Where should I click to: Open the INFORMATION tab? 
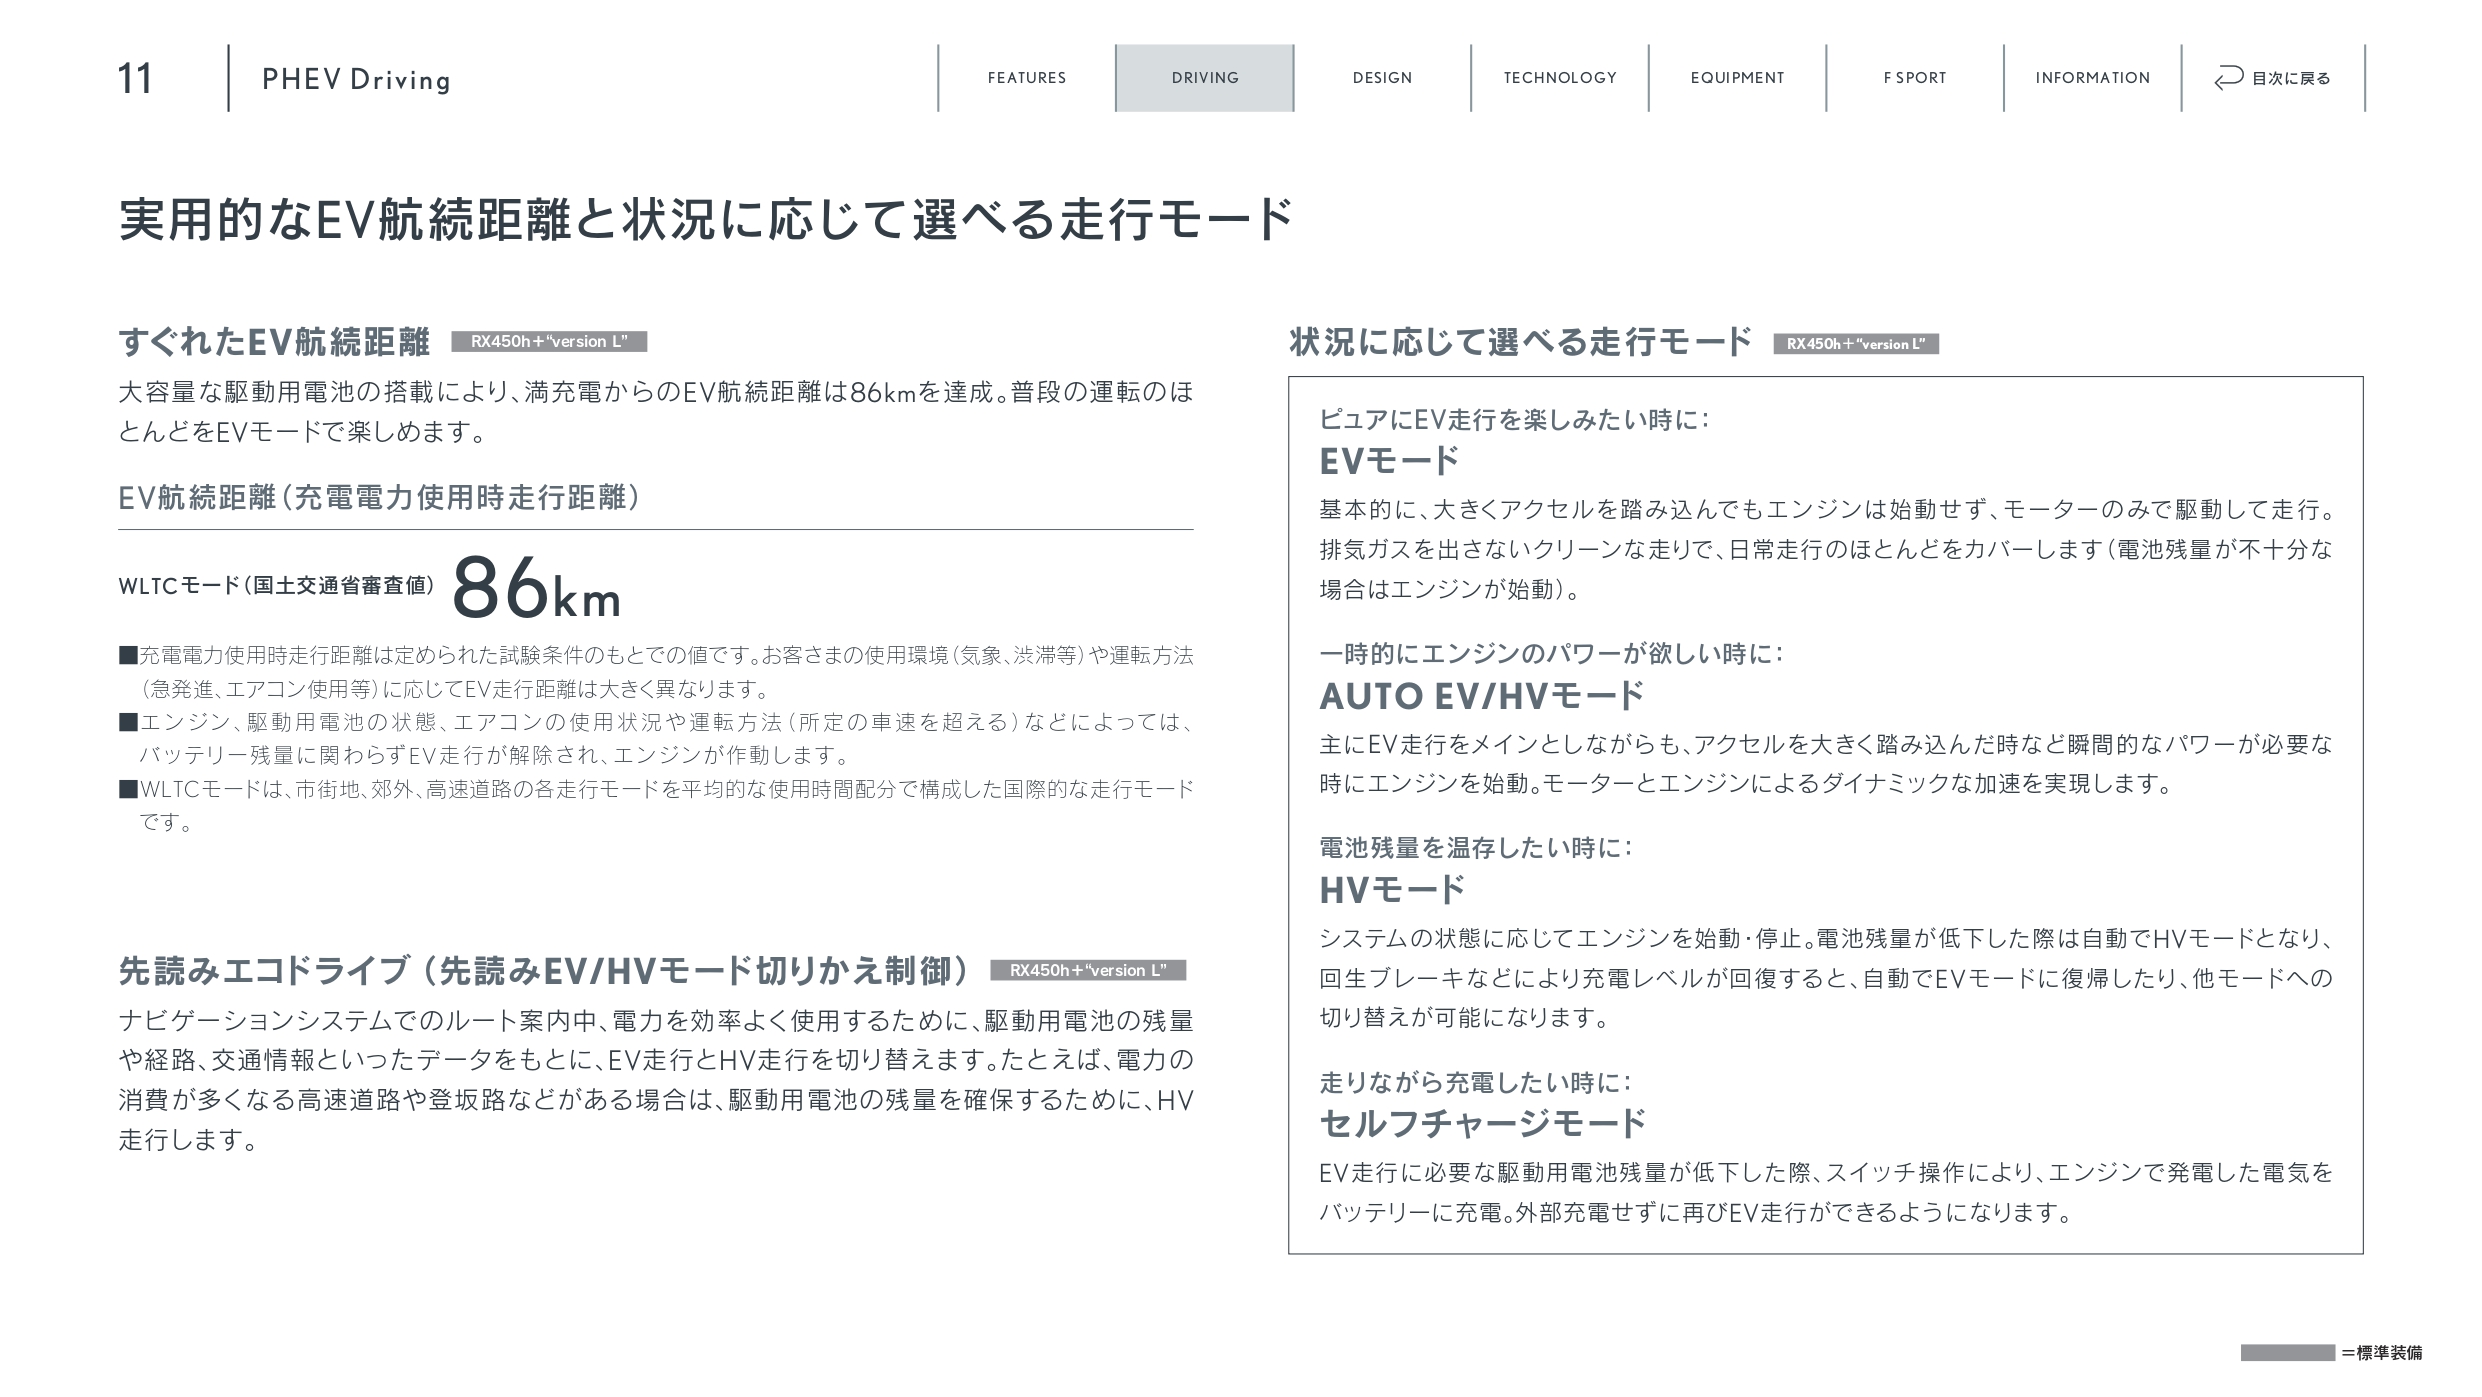pyautogui.click(x=2092, y=78)
